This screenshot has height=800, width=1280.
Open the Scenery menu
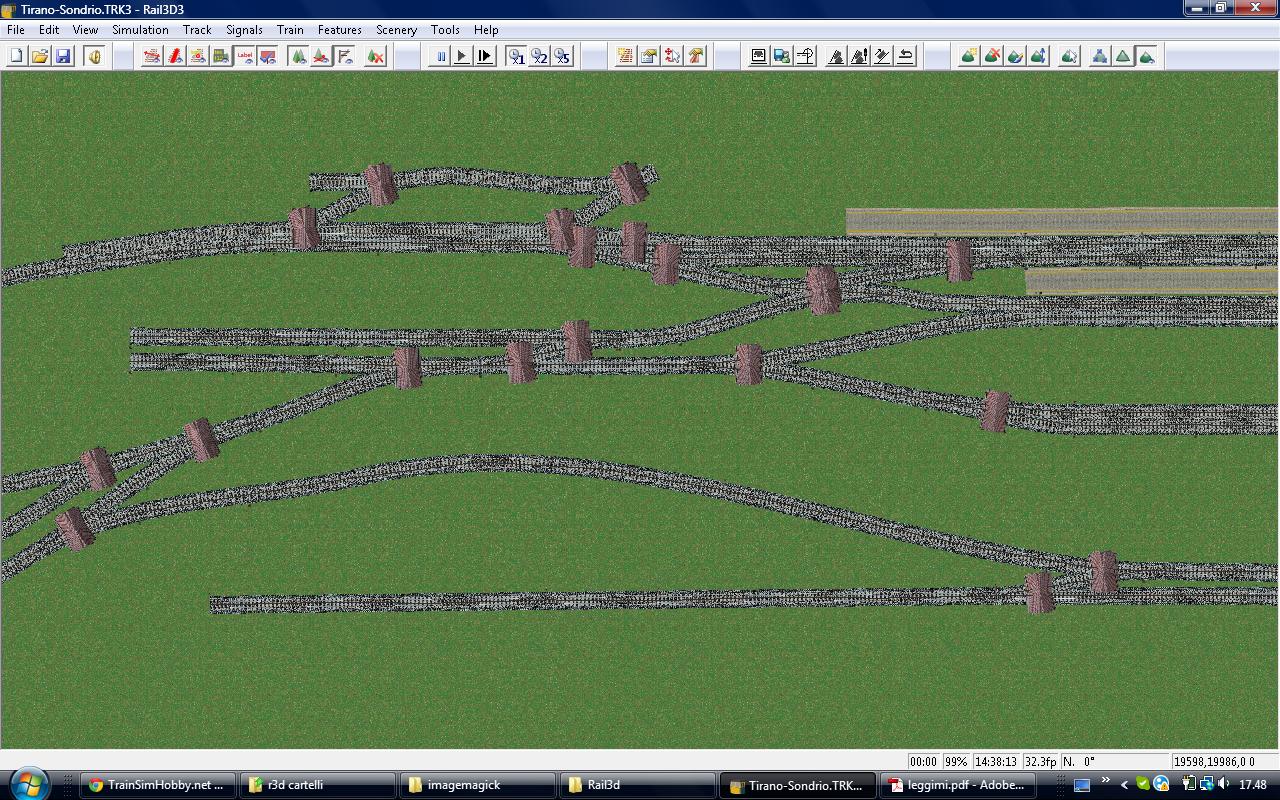click(397, 30)
